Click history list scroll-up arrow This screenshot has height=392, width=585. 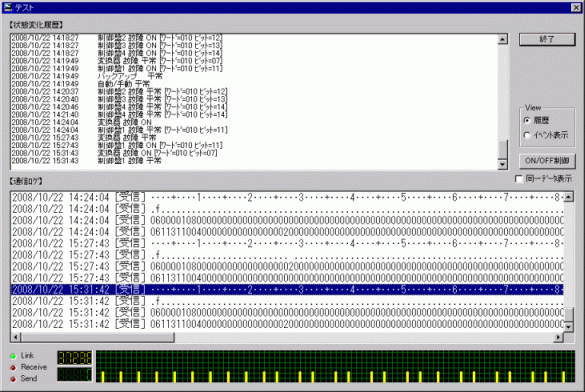pos(503,39)
